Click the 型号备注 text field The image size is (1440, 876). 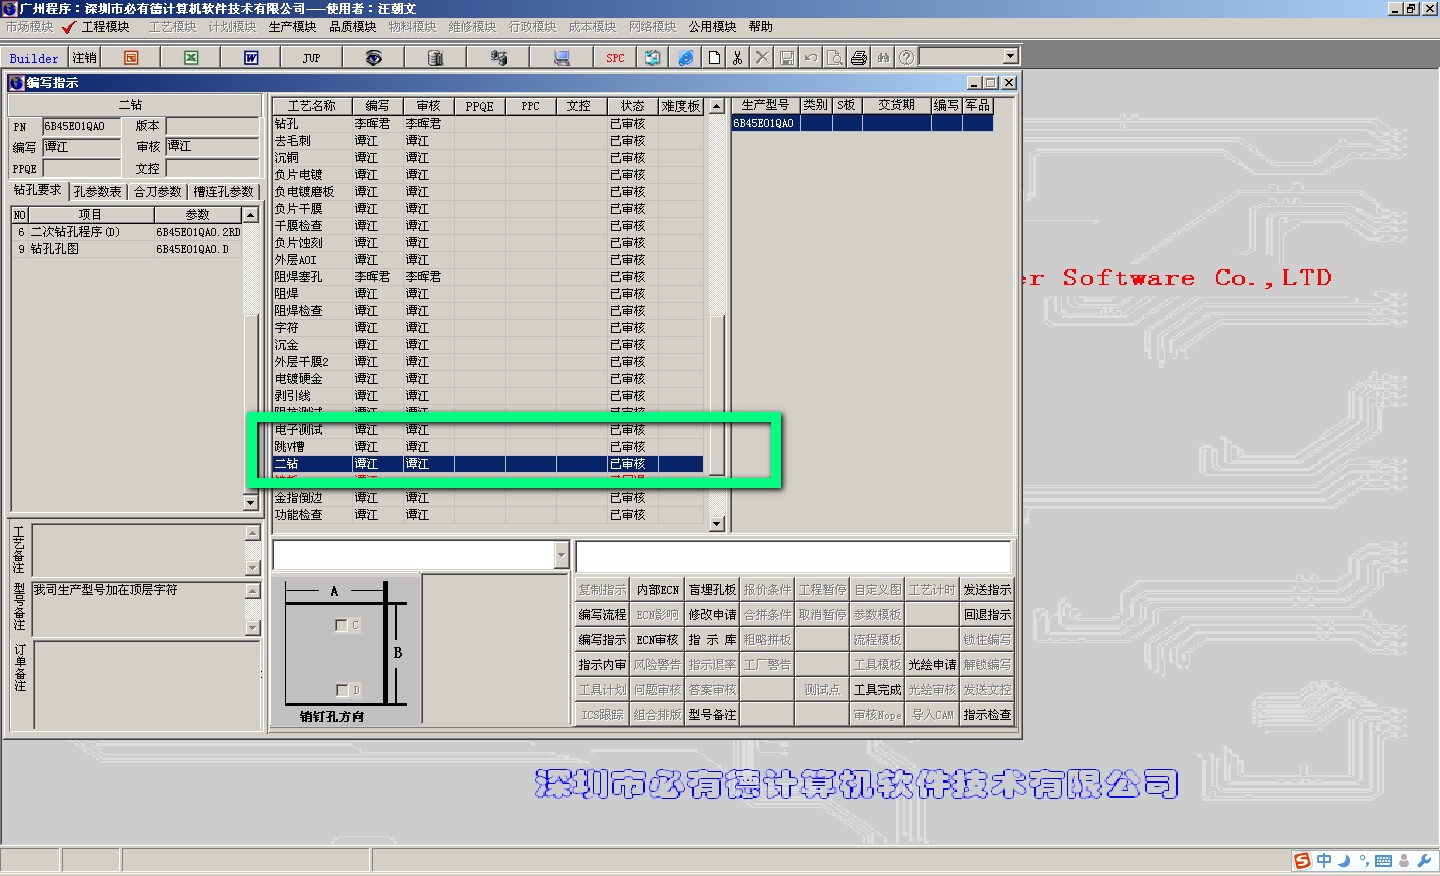138,609
